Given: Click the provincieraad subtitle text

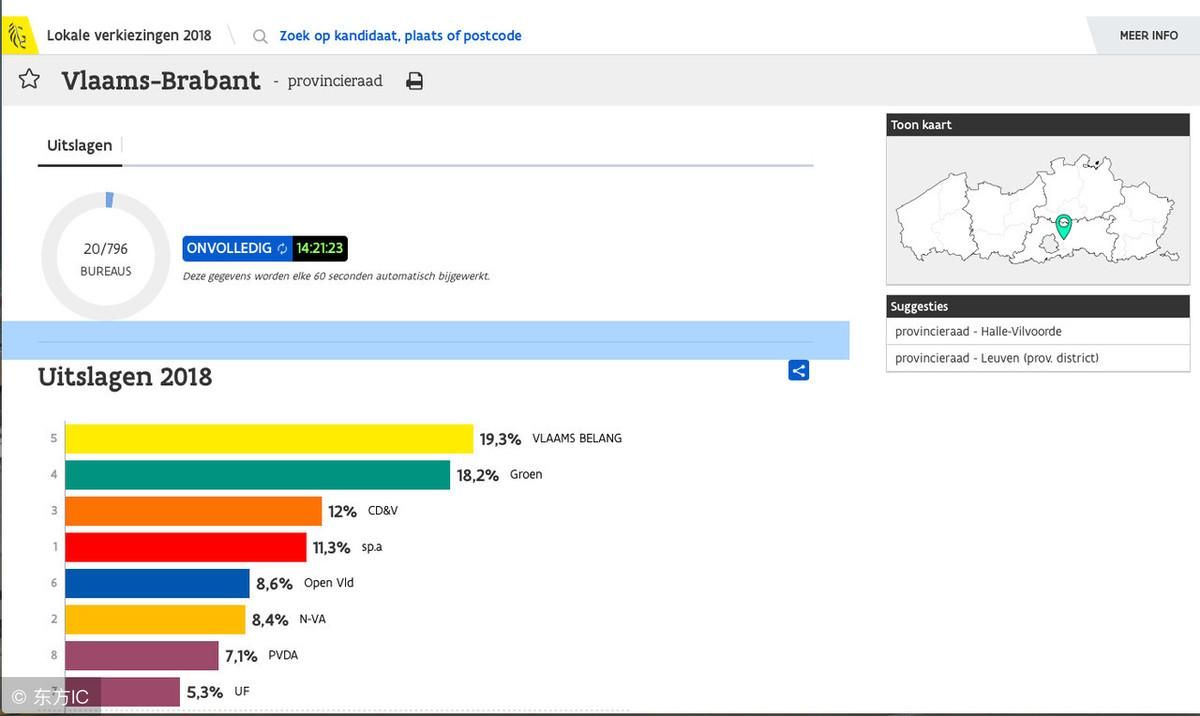Looking at the screenshot, I should click(335, 81).
